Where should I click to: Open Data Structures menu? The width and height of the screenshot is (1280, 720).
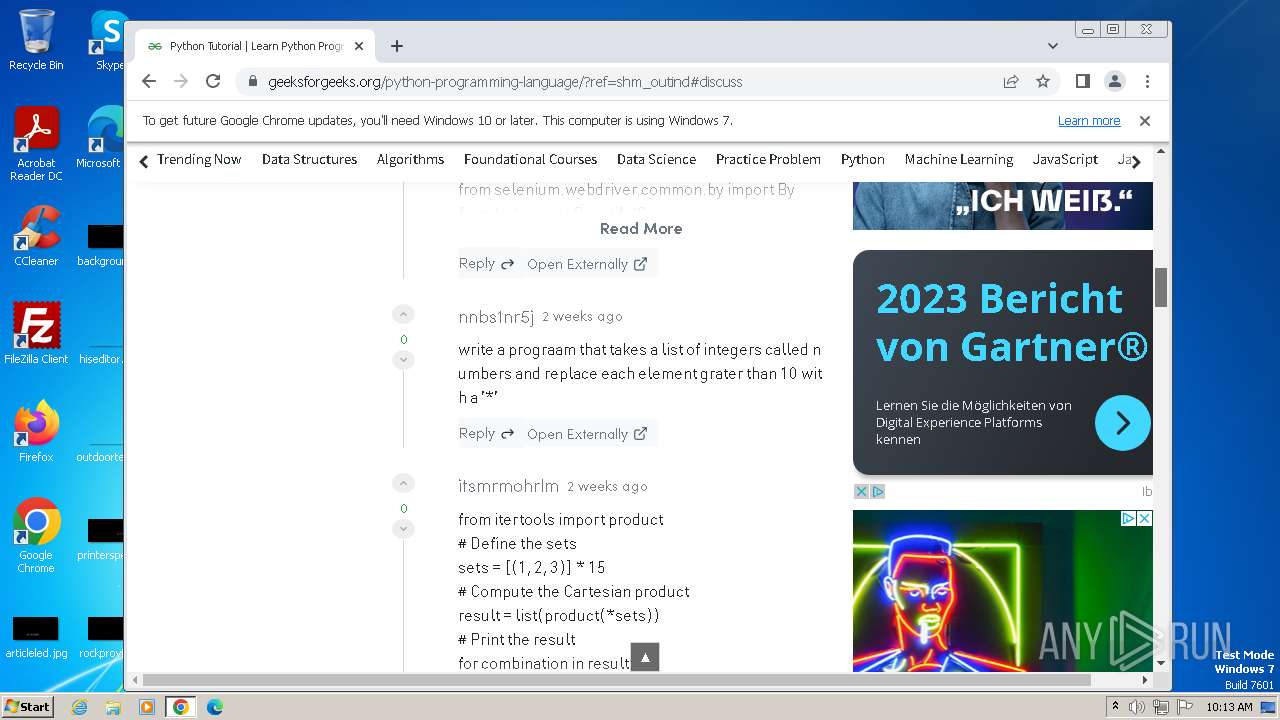pos(309,159)
